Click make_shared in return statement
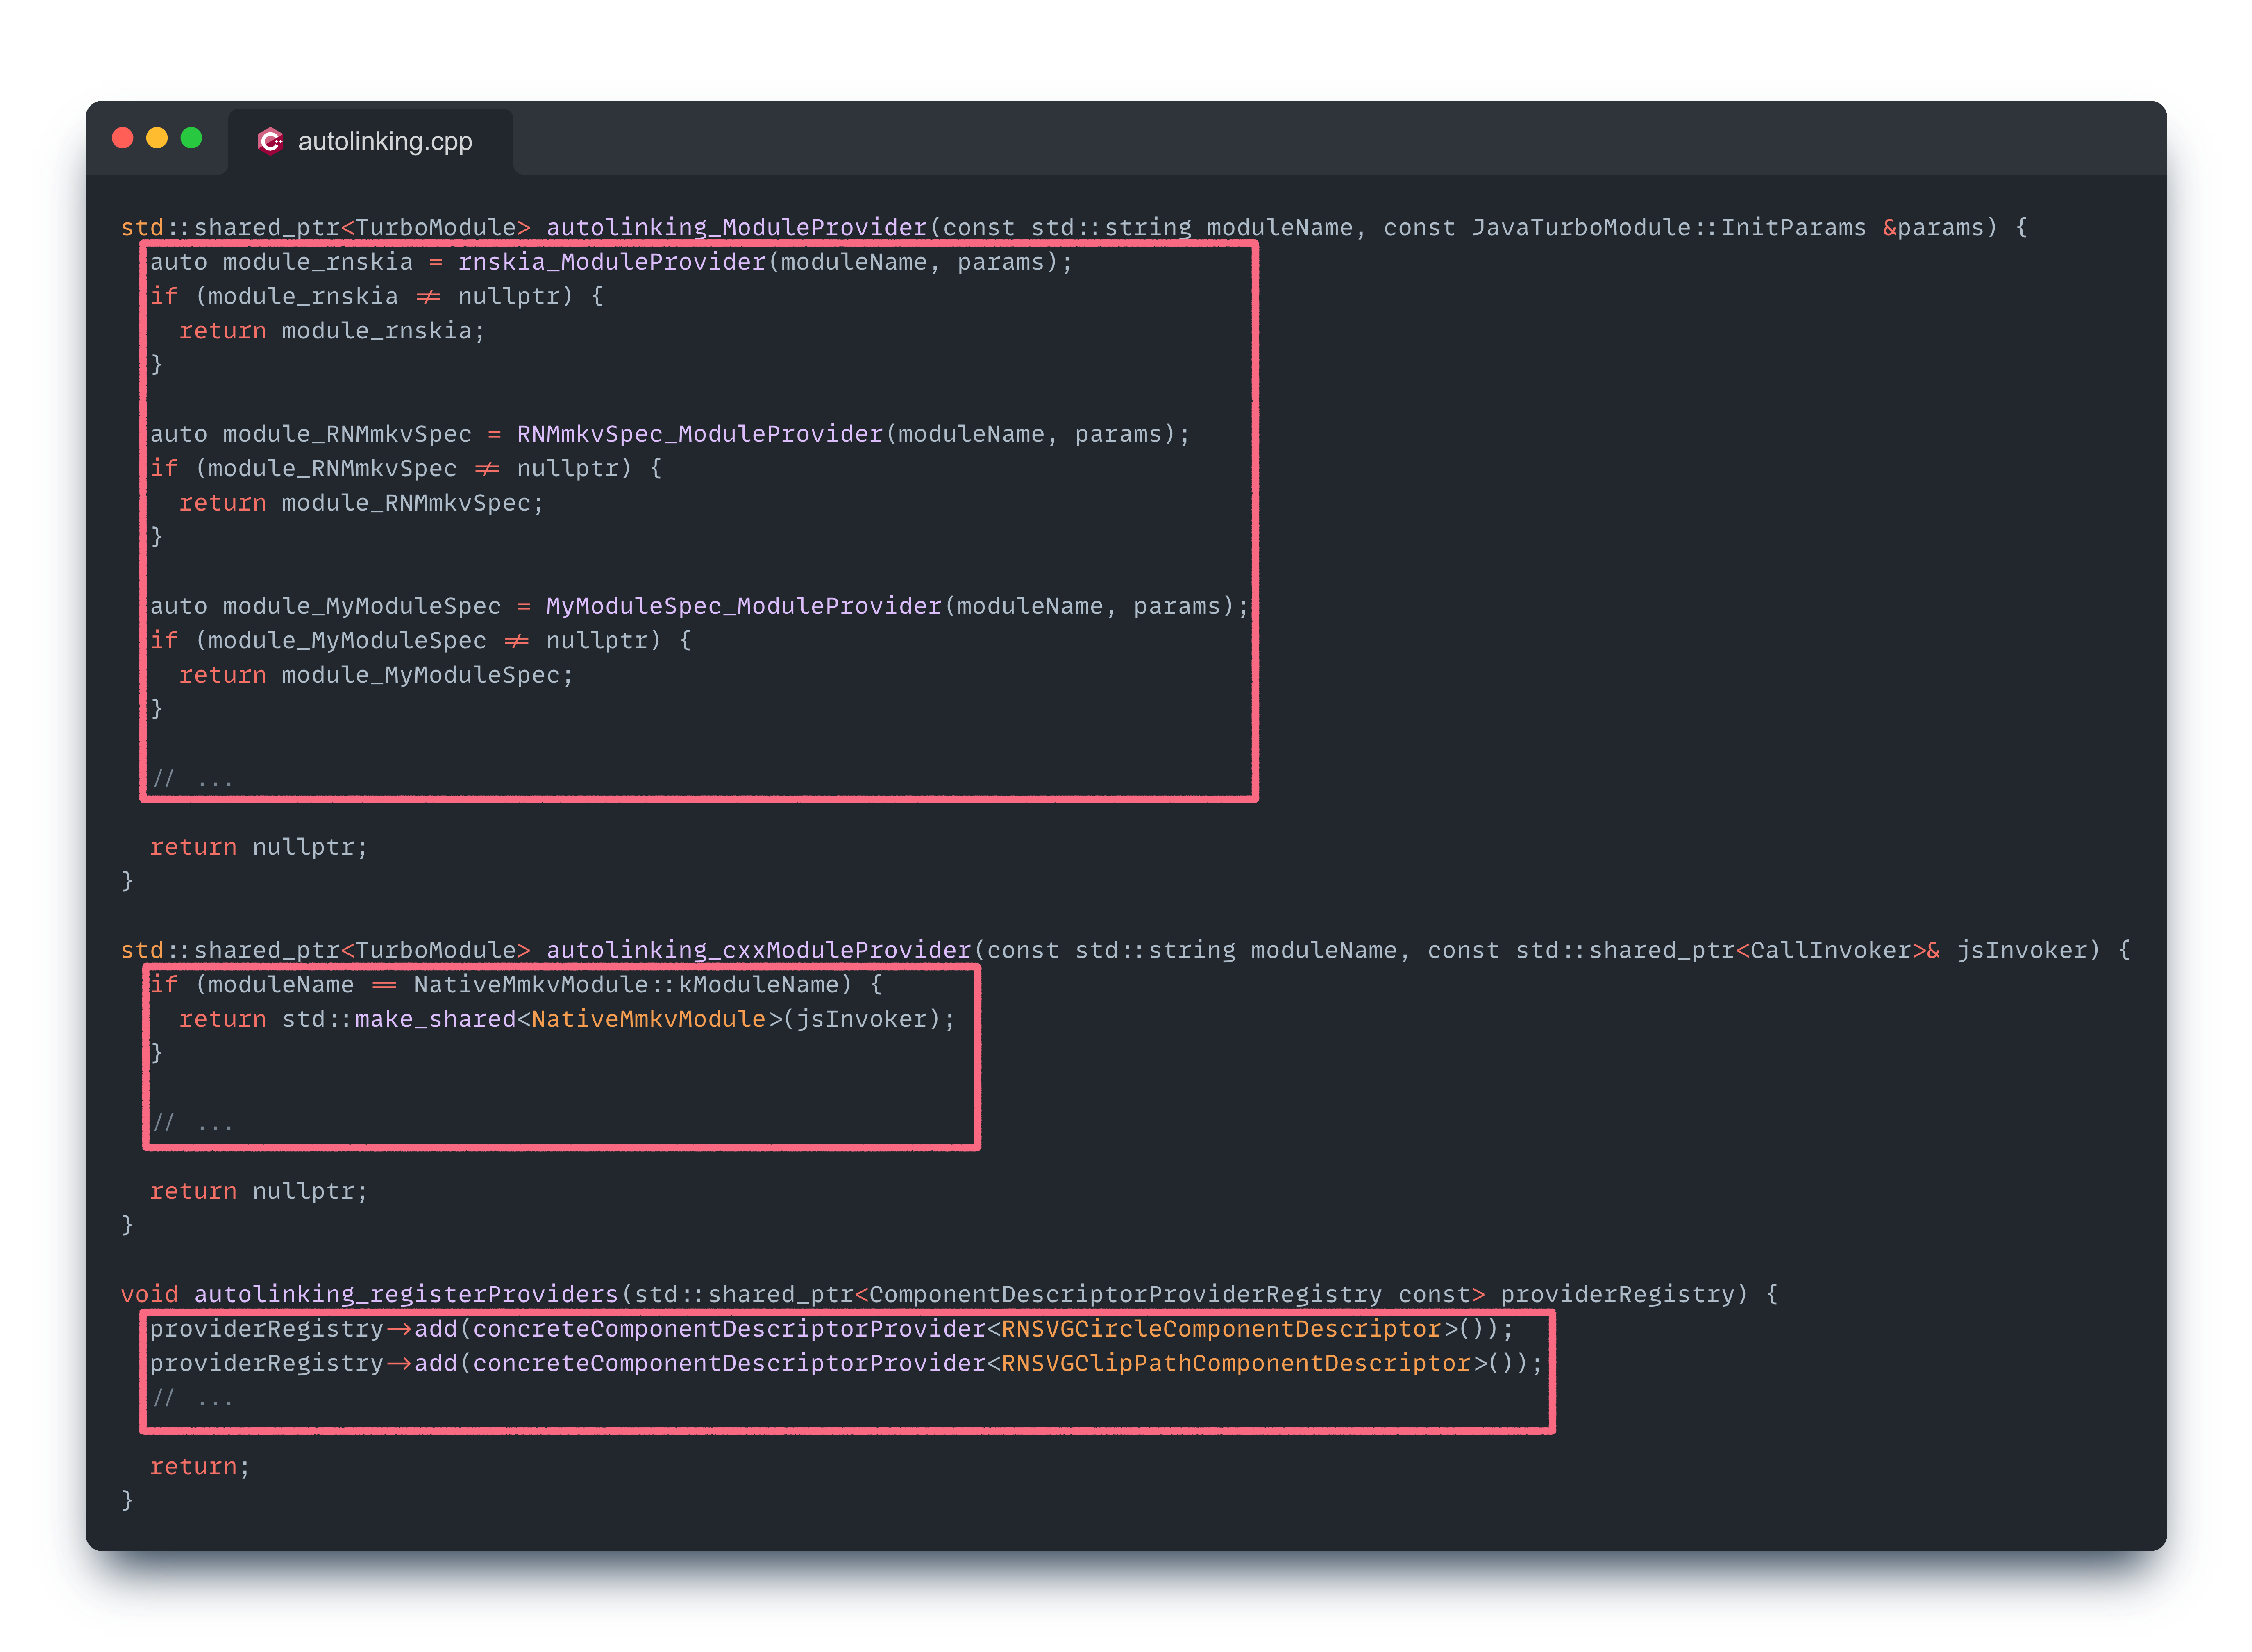This screenshot has width=2252, height=1652. coord(435,1019)
